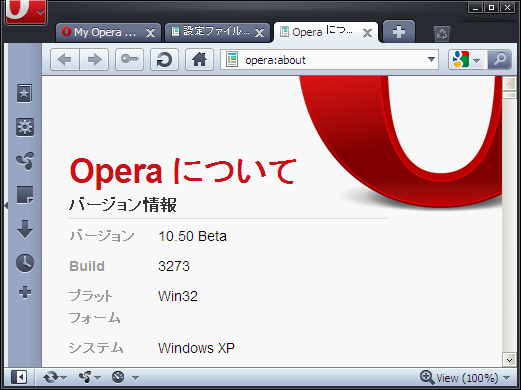Go to the home page
This screenshot has width=521, height=390.
click(x=199, y=60)
